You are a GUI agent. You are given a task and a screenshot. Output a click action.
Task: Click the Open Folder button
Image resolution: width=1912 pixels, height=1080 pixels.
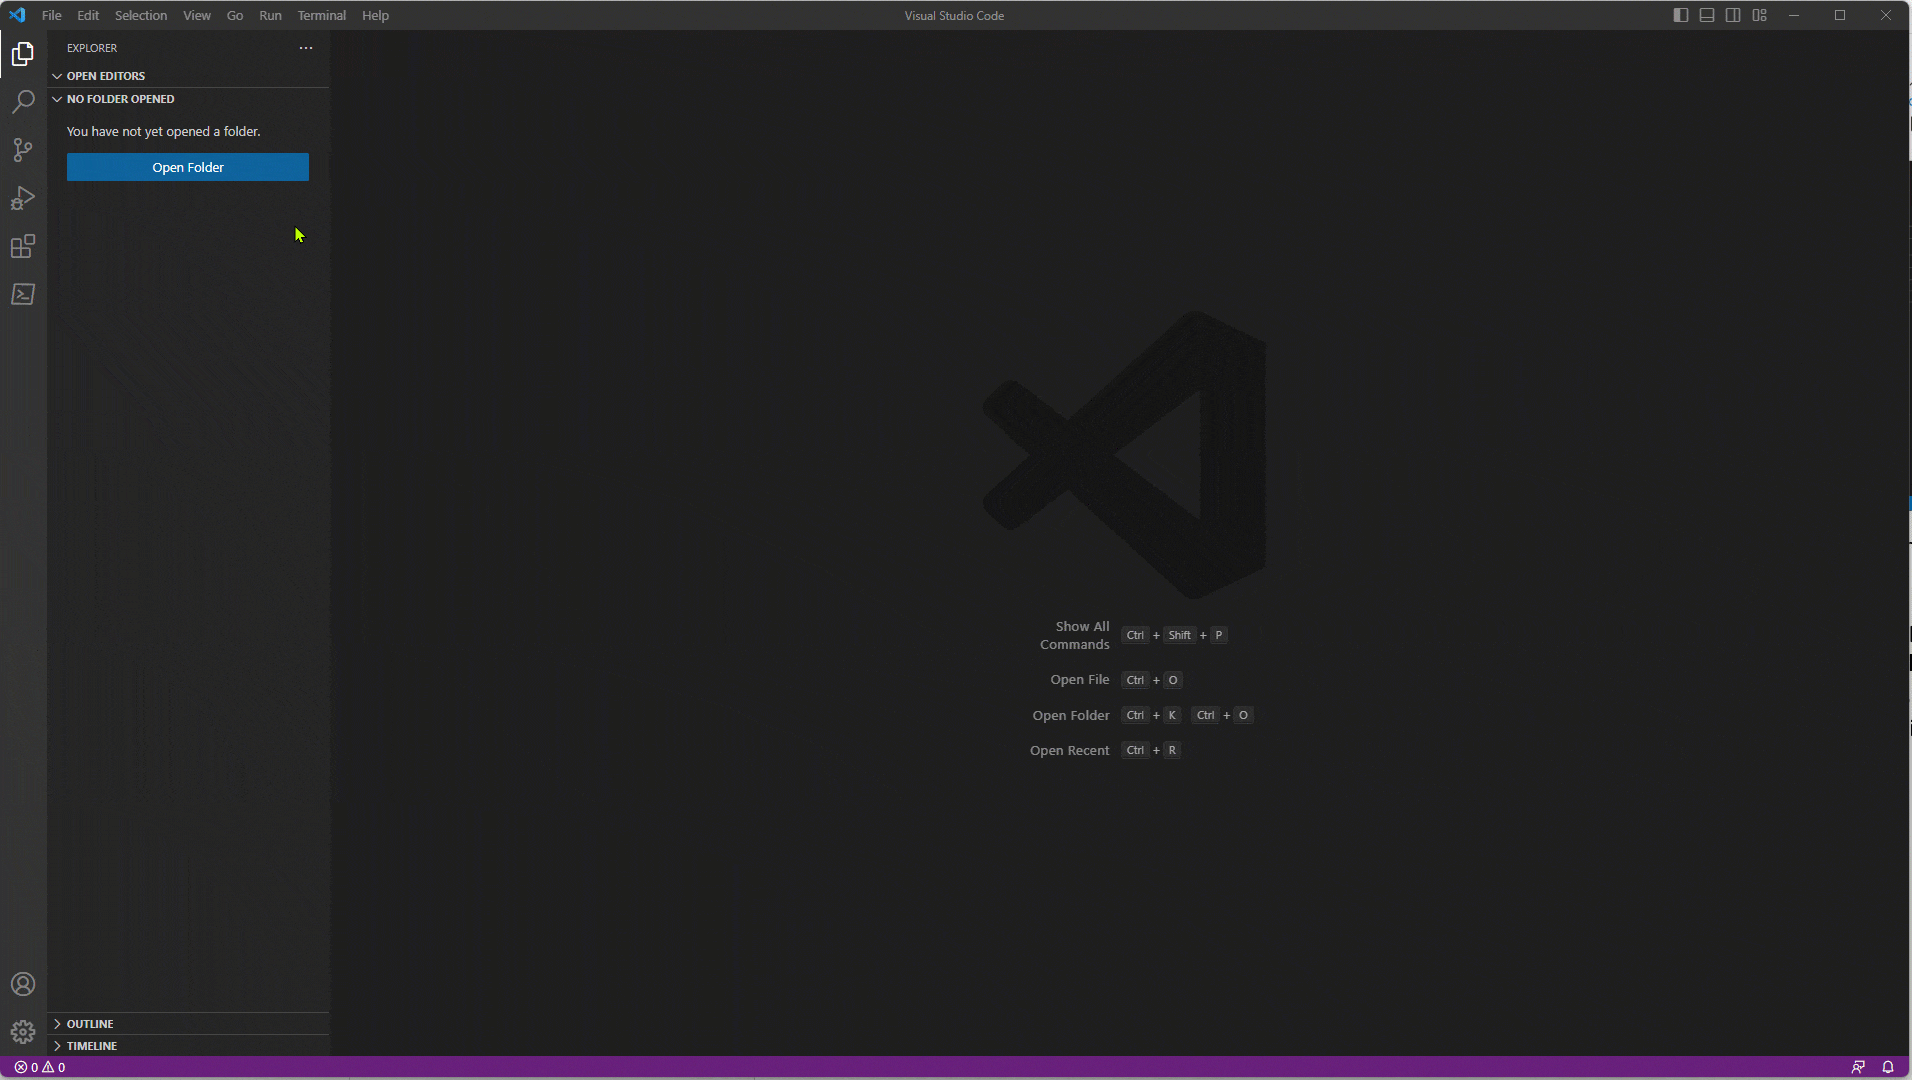point(187,167)
